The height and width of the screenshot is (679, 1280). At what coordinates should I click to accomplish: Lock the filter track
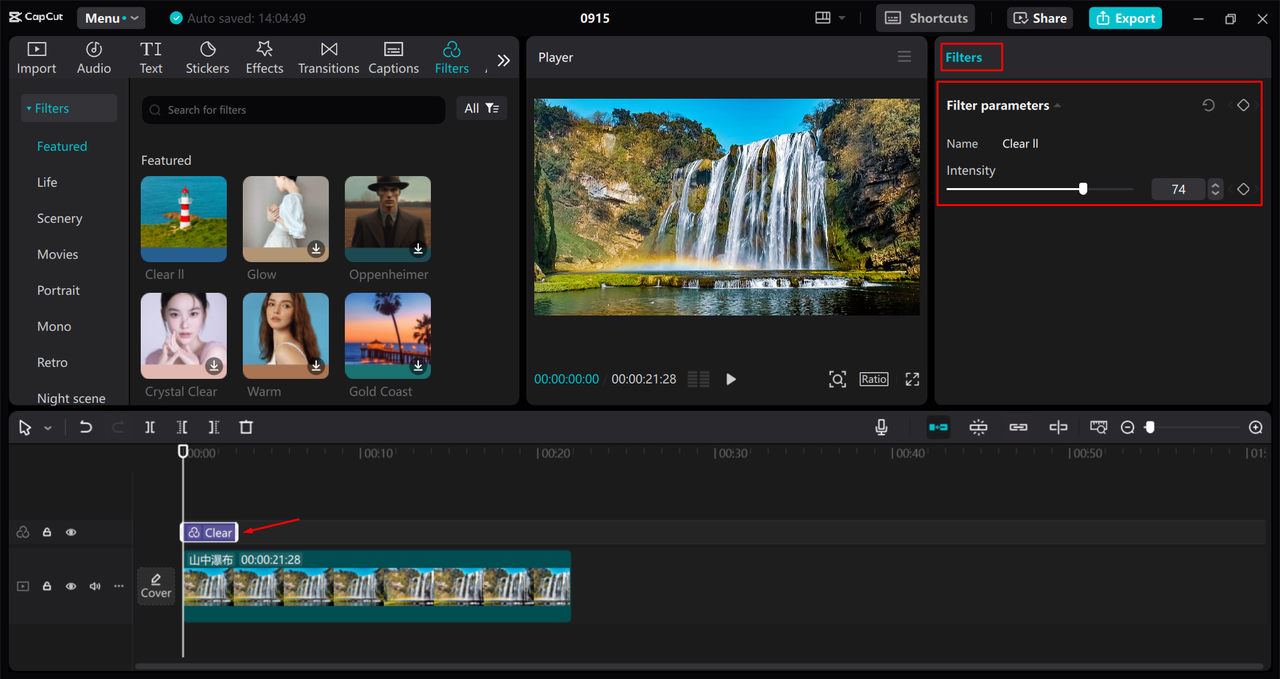pos(47,532)
